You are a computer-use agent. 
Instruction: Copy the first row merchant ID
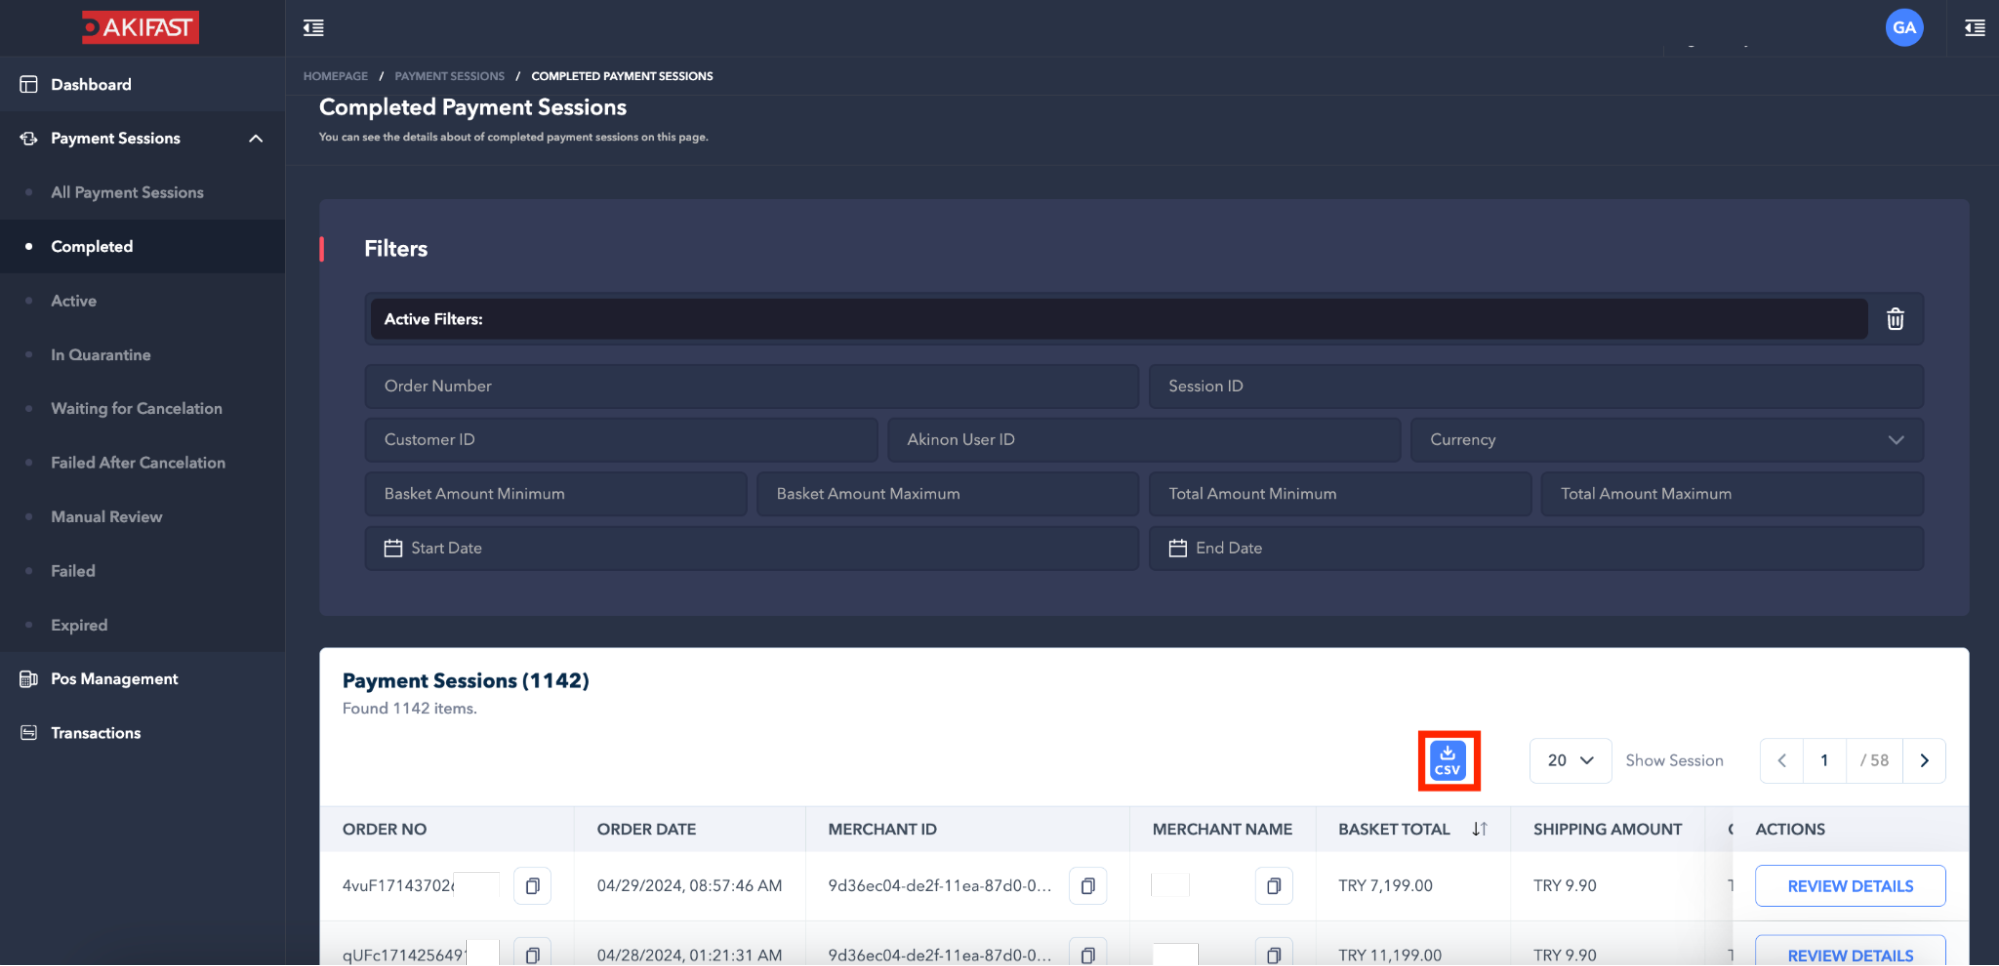coord(1087,886)
